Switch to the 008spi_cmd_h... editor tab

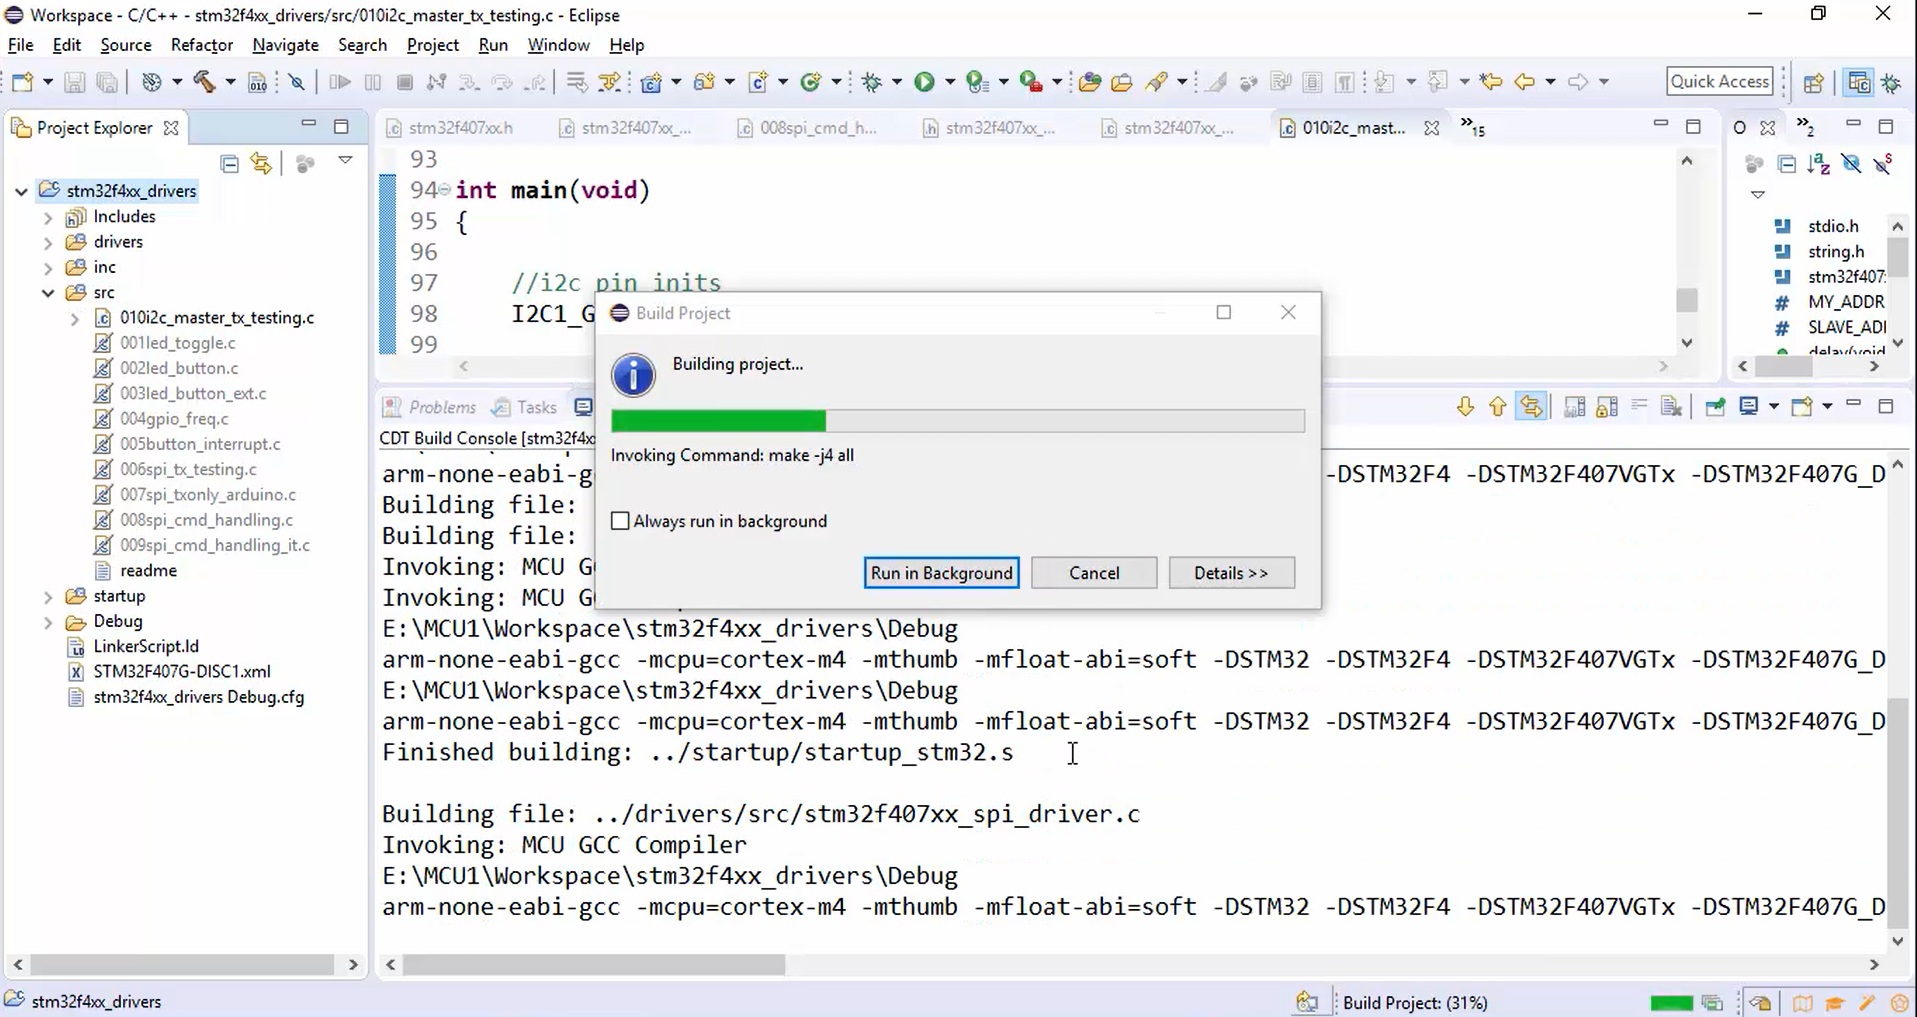click(x=806, y=128)
